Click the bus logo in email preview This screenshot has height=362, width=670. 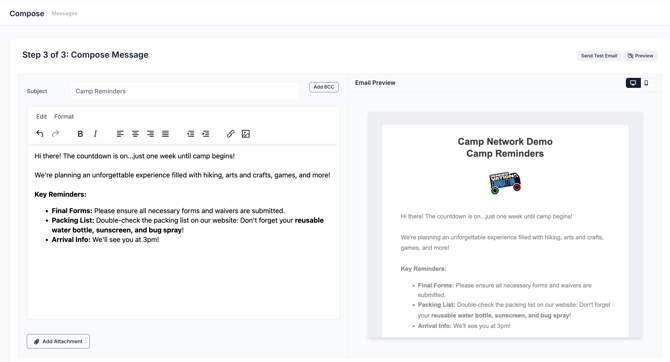505,182
